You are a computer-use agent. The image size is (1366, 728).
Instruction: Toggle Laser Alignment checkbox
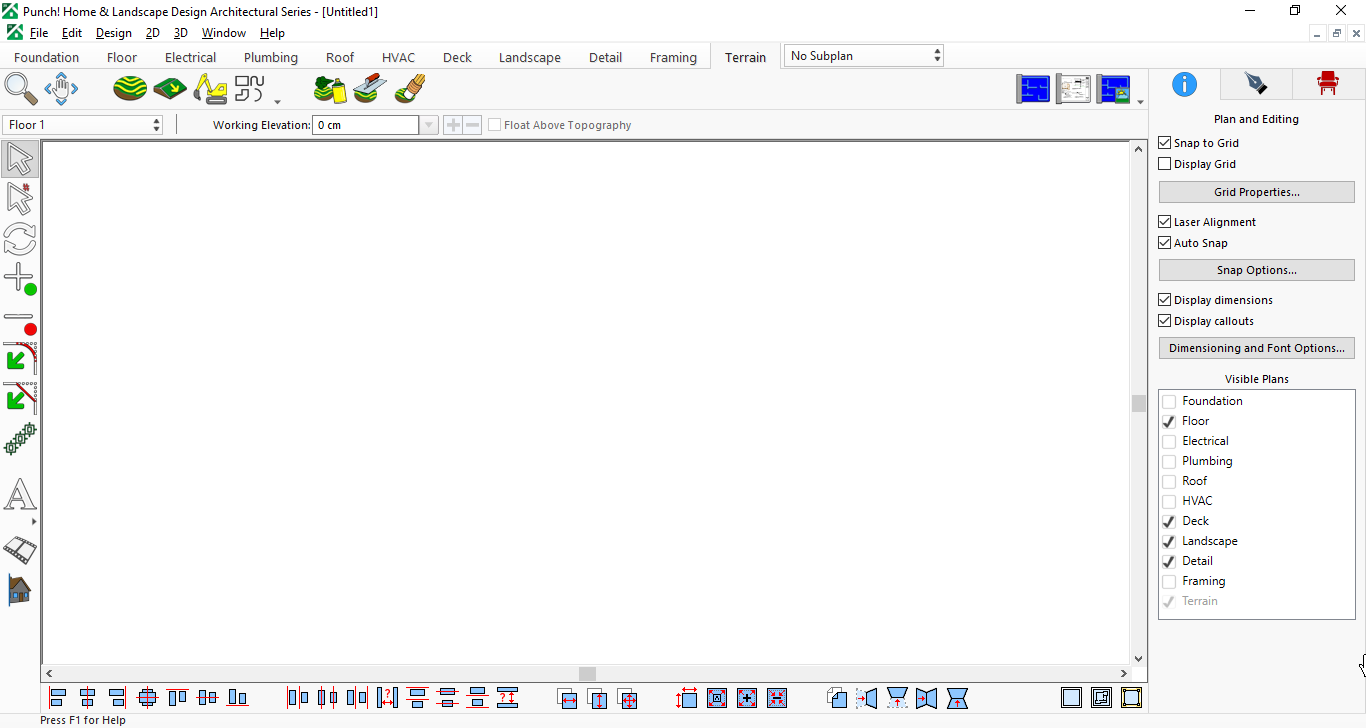click(1164, 222)
